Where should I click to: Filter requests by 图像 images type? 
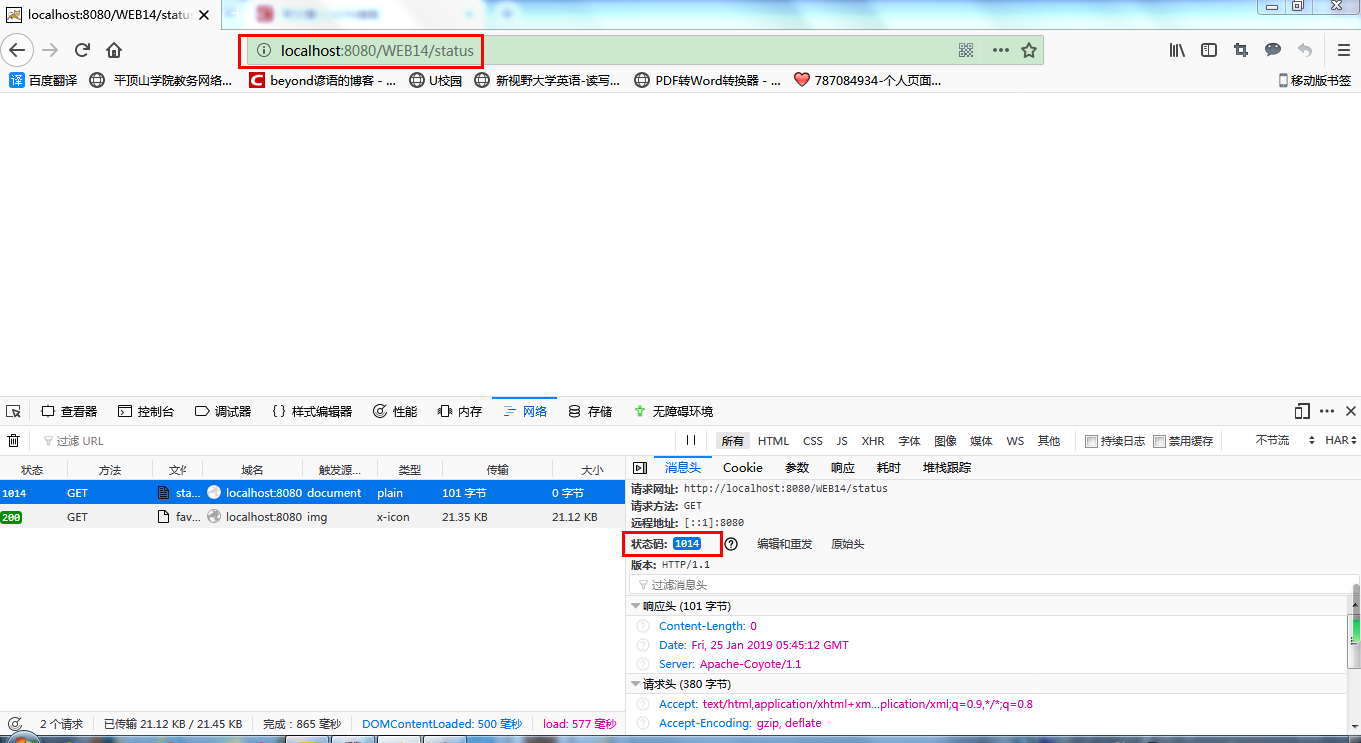[x=945, y=441]
